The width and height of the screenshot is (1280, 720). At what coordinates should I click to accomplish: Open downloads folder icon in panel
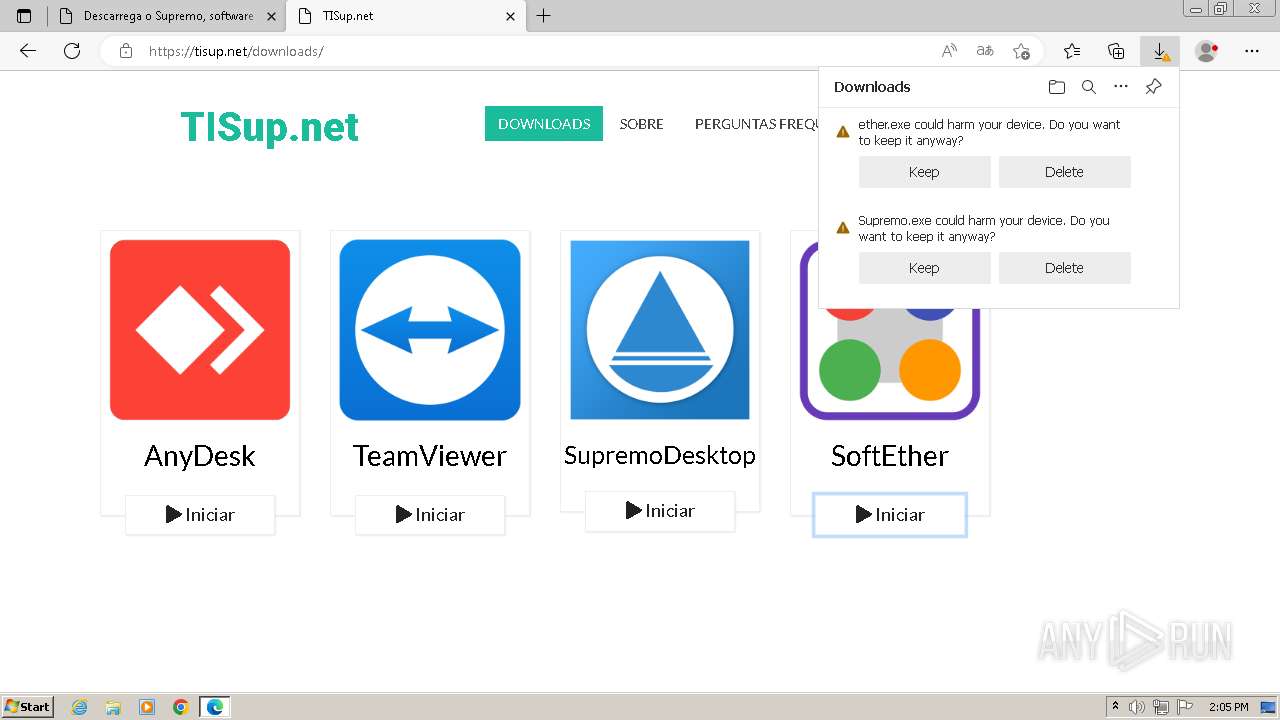click(x=1057, y=87)
